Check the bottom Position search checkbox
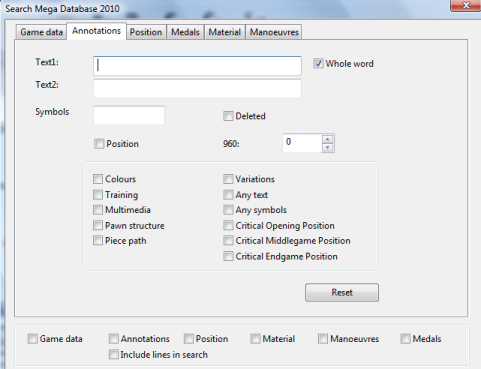Screen dimensions: 481x369 pos(189,339)
